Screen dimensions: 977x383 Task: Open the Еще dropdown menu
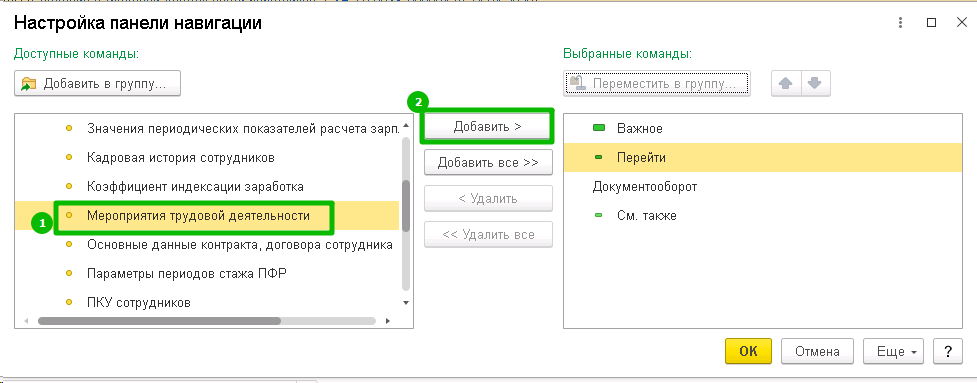894,351
